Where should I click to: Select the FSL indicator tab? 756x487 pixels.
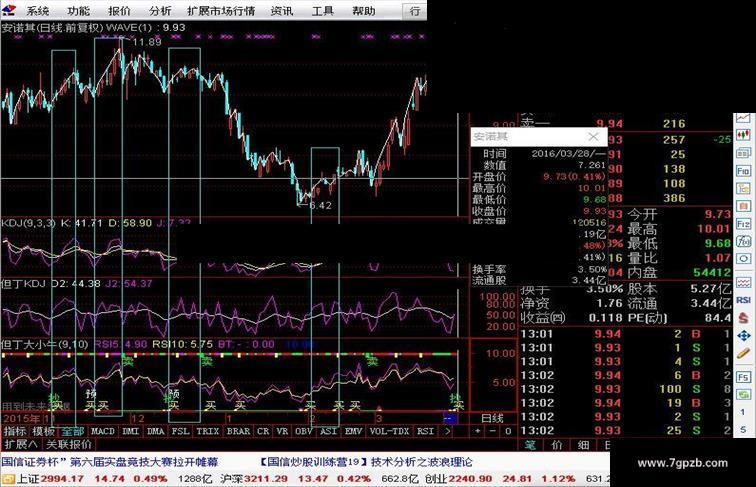click(x=180, y=431)
